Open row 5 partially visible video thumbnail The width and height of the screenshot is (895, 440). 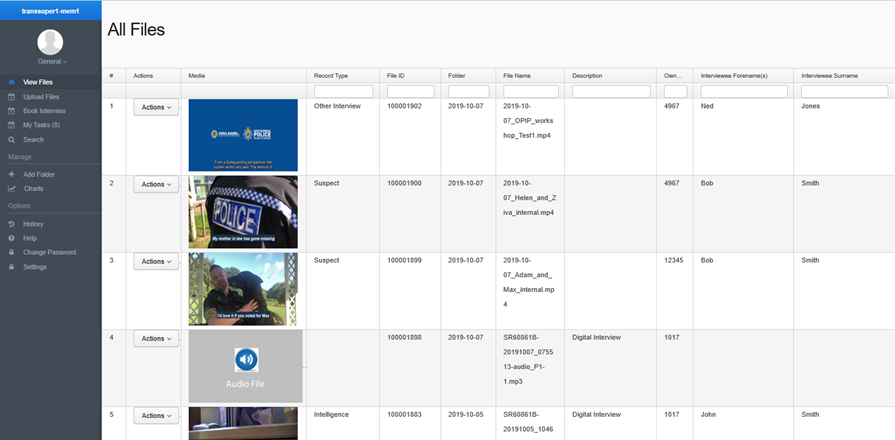point(243,423)
